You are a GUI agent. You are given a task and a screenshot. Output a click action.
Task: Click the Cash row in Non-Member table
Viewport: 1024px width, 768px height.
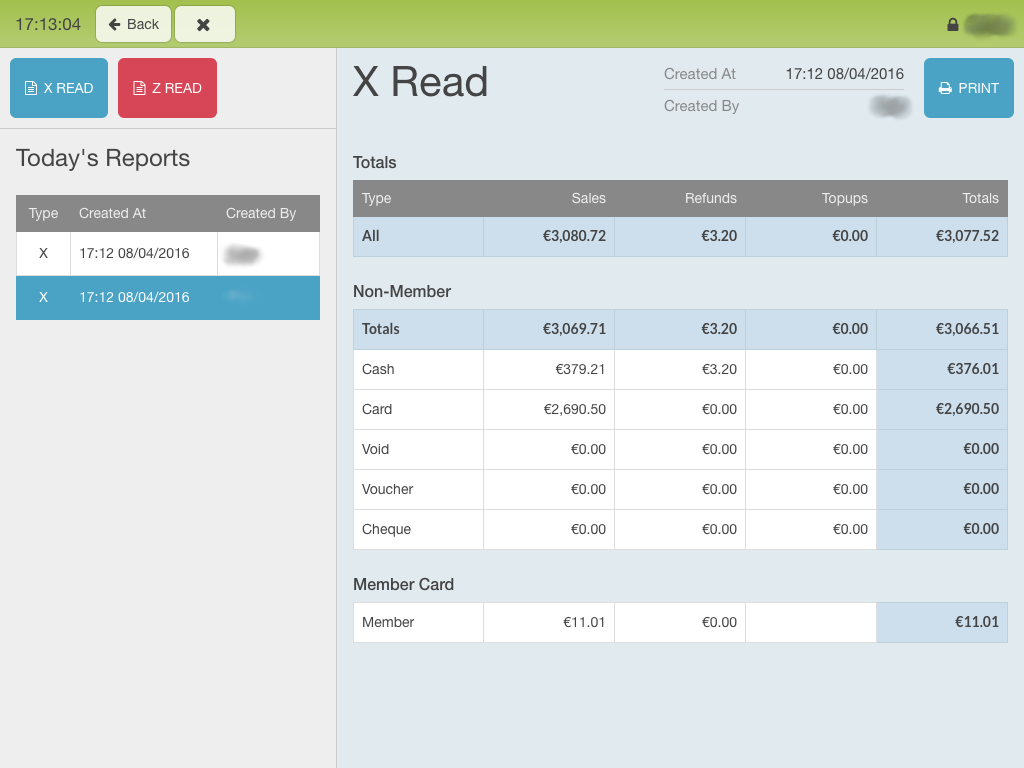pos(378,369)
